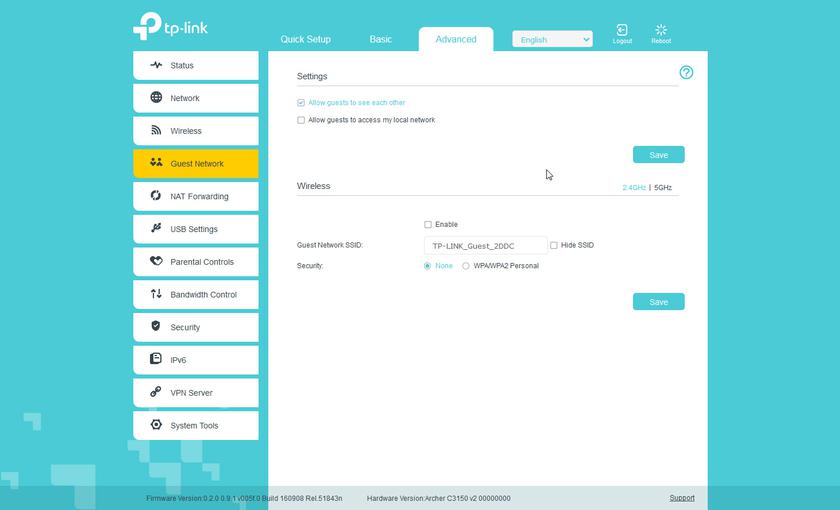Switch to the 2.4GHz band
This screenshot has height=510, width=840.
click(x=634, y=188)
